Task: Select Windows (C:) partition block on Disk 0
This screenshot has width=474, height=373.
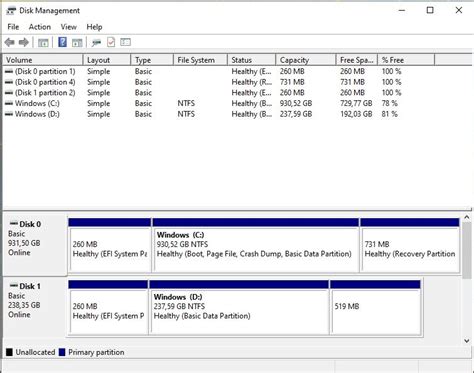Action: point(255,245)
